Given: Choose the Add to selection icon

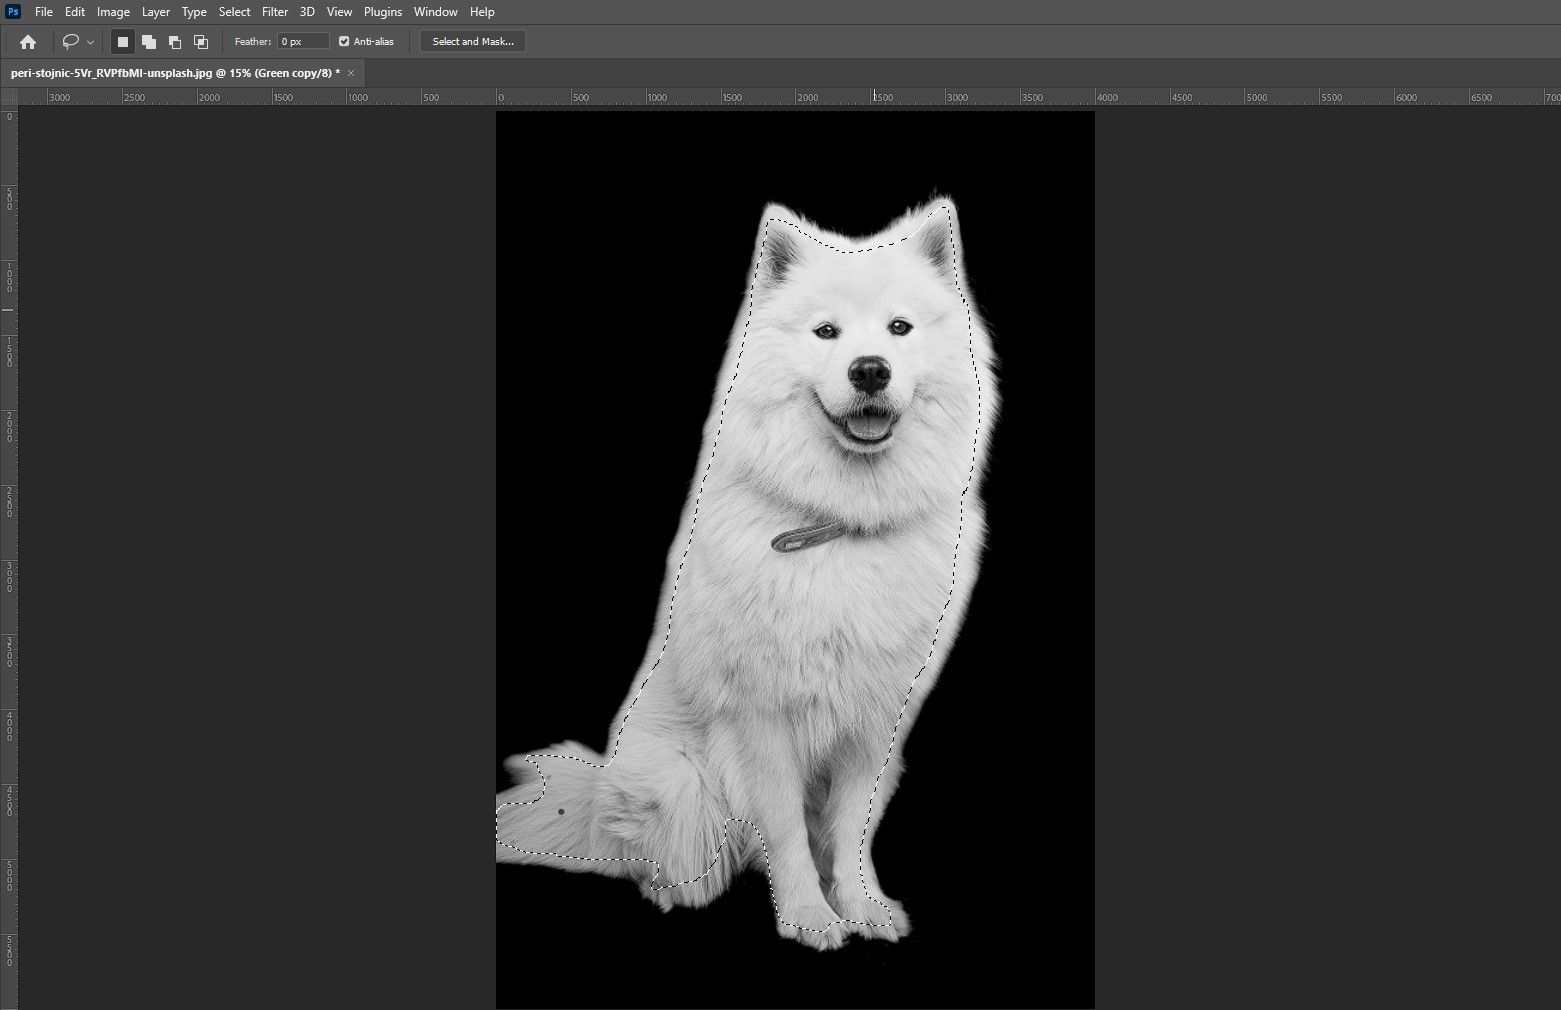Looking at the screenshot, I should pos(149,42).
